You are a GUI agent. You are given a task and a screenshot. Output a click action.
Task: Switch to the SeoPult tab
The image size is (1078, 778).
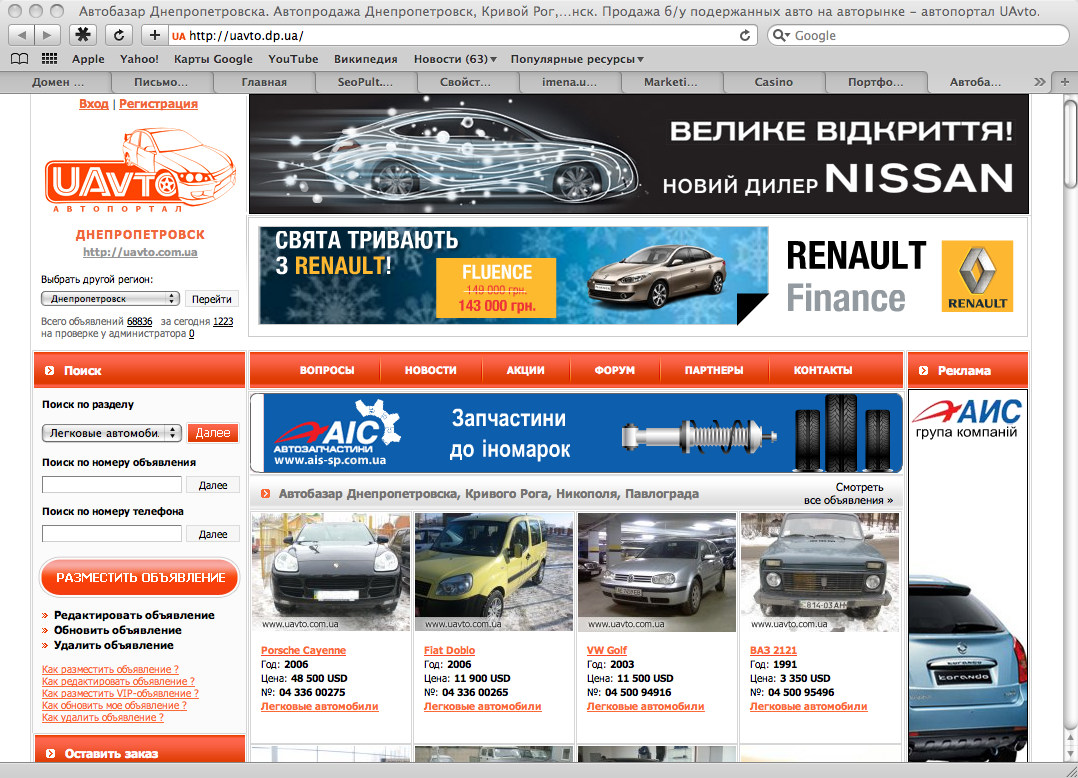click(x=365, y=82)
